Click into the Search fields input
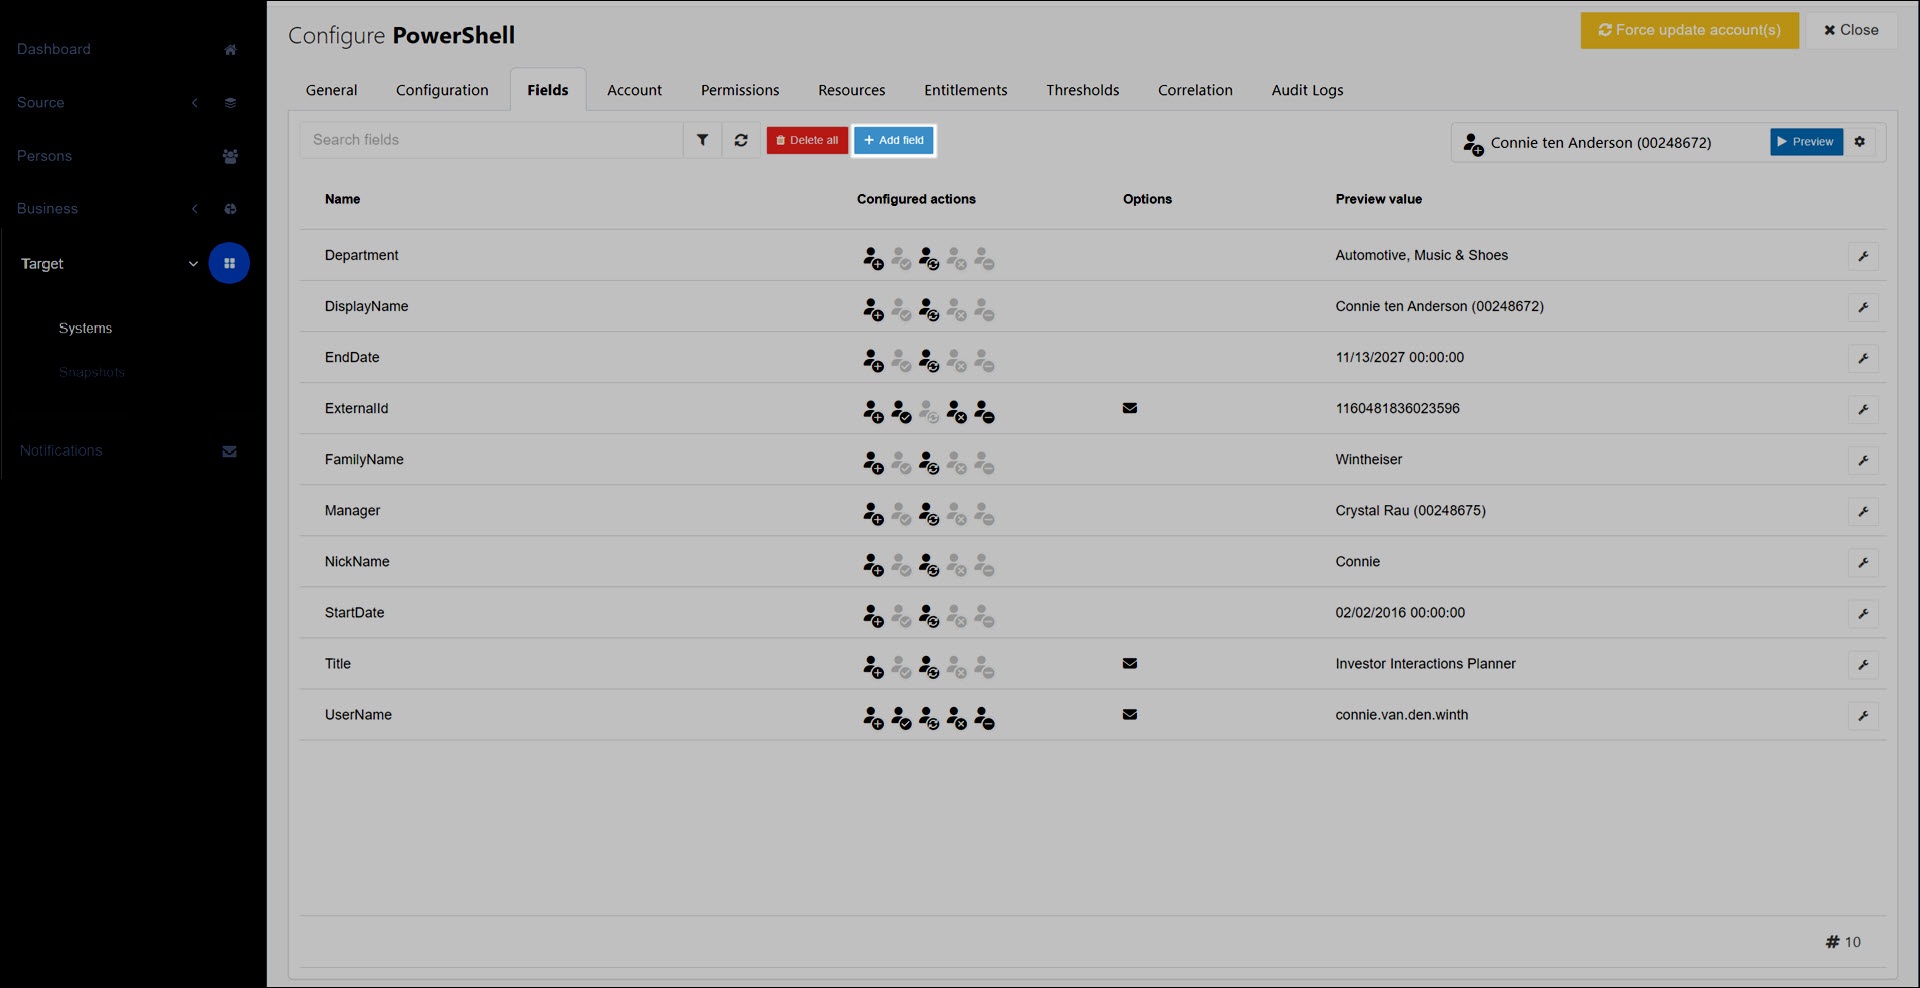 pos(491,140)
